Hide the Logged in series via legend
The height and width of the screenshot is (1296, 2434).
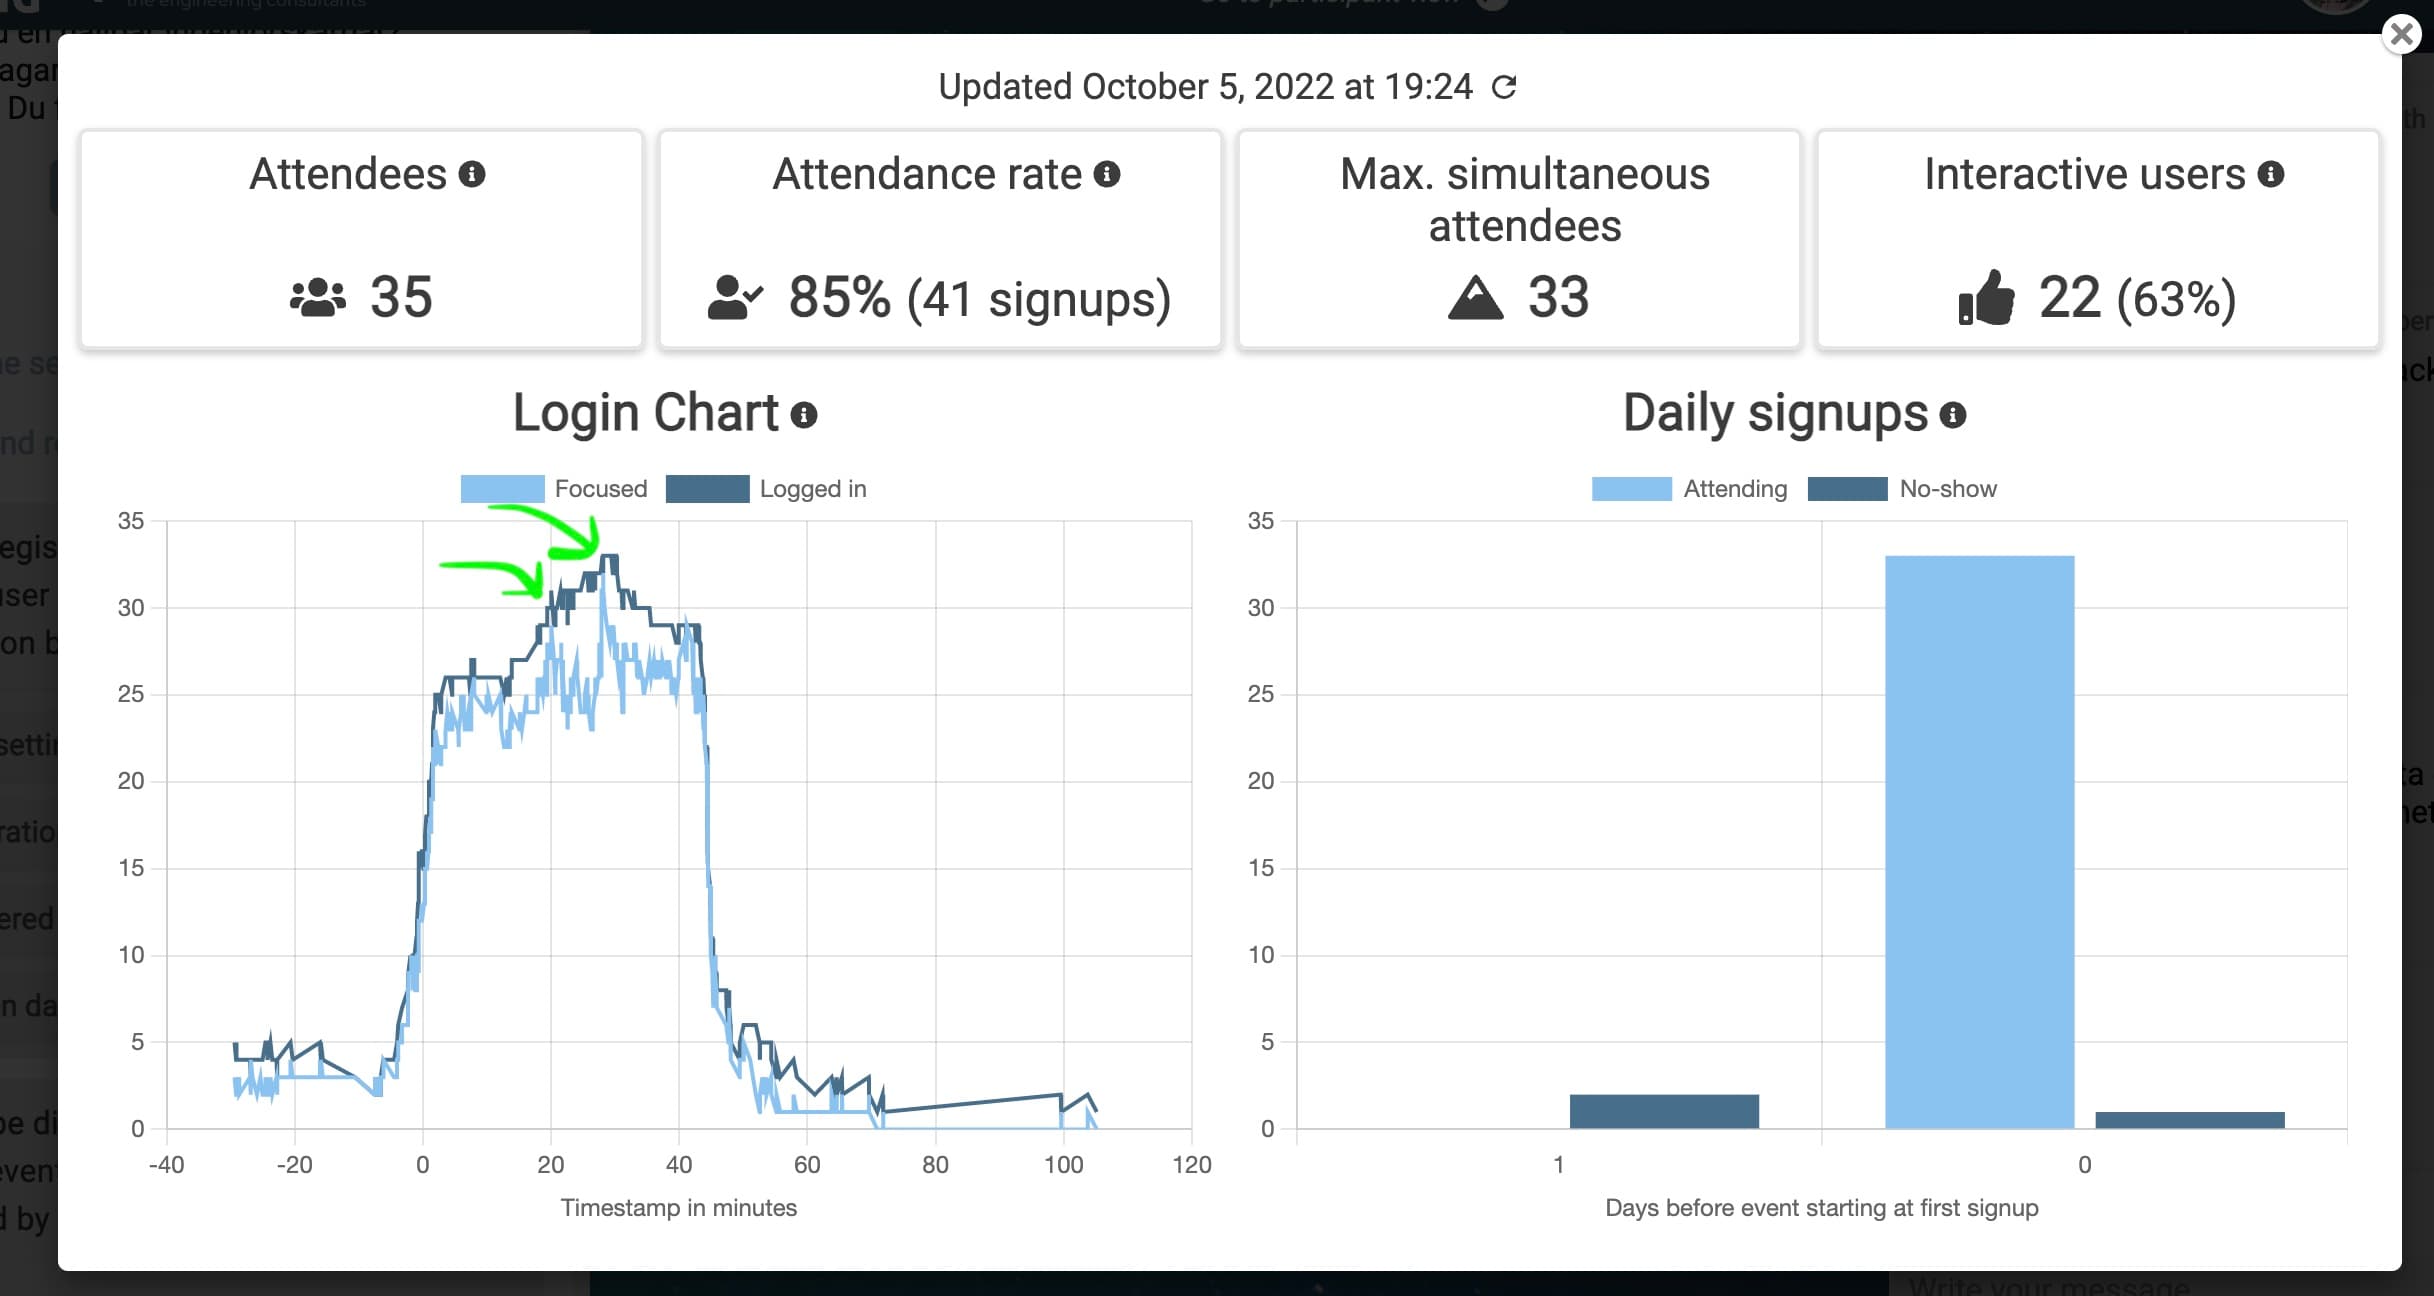coord(766,489)
